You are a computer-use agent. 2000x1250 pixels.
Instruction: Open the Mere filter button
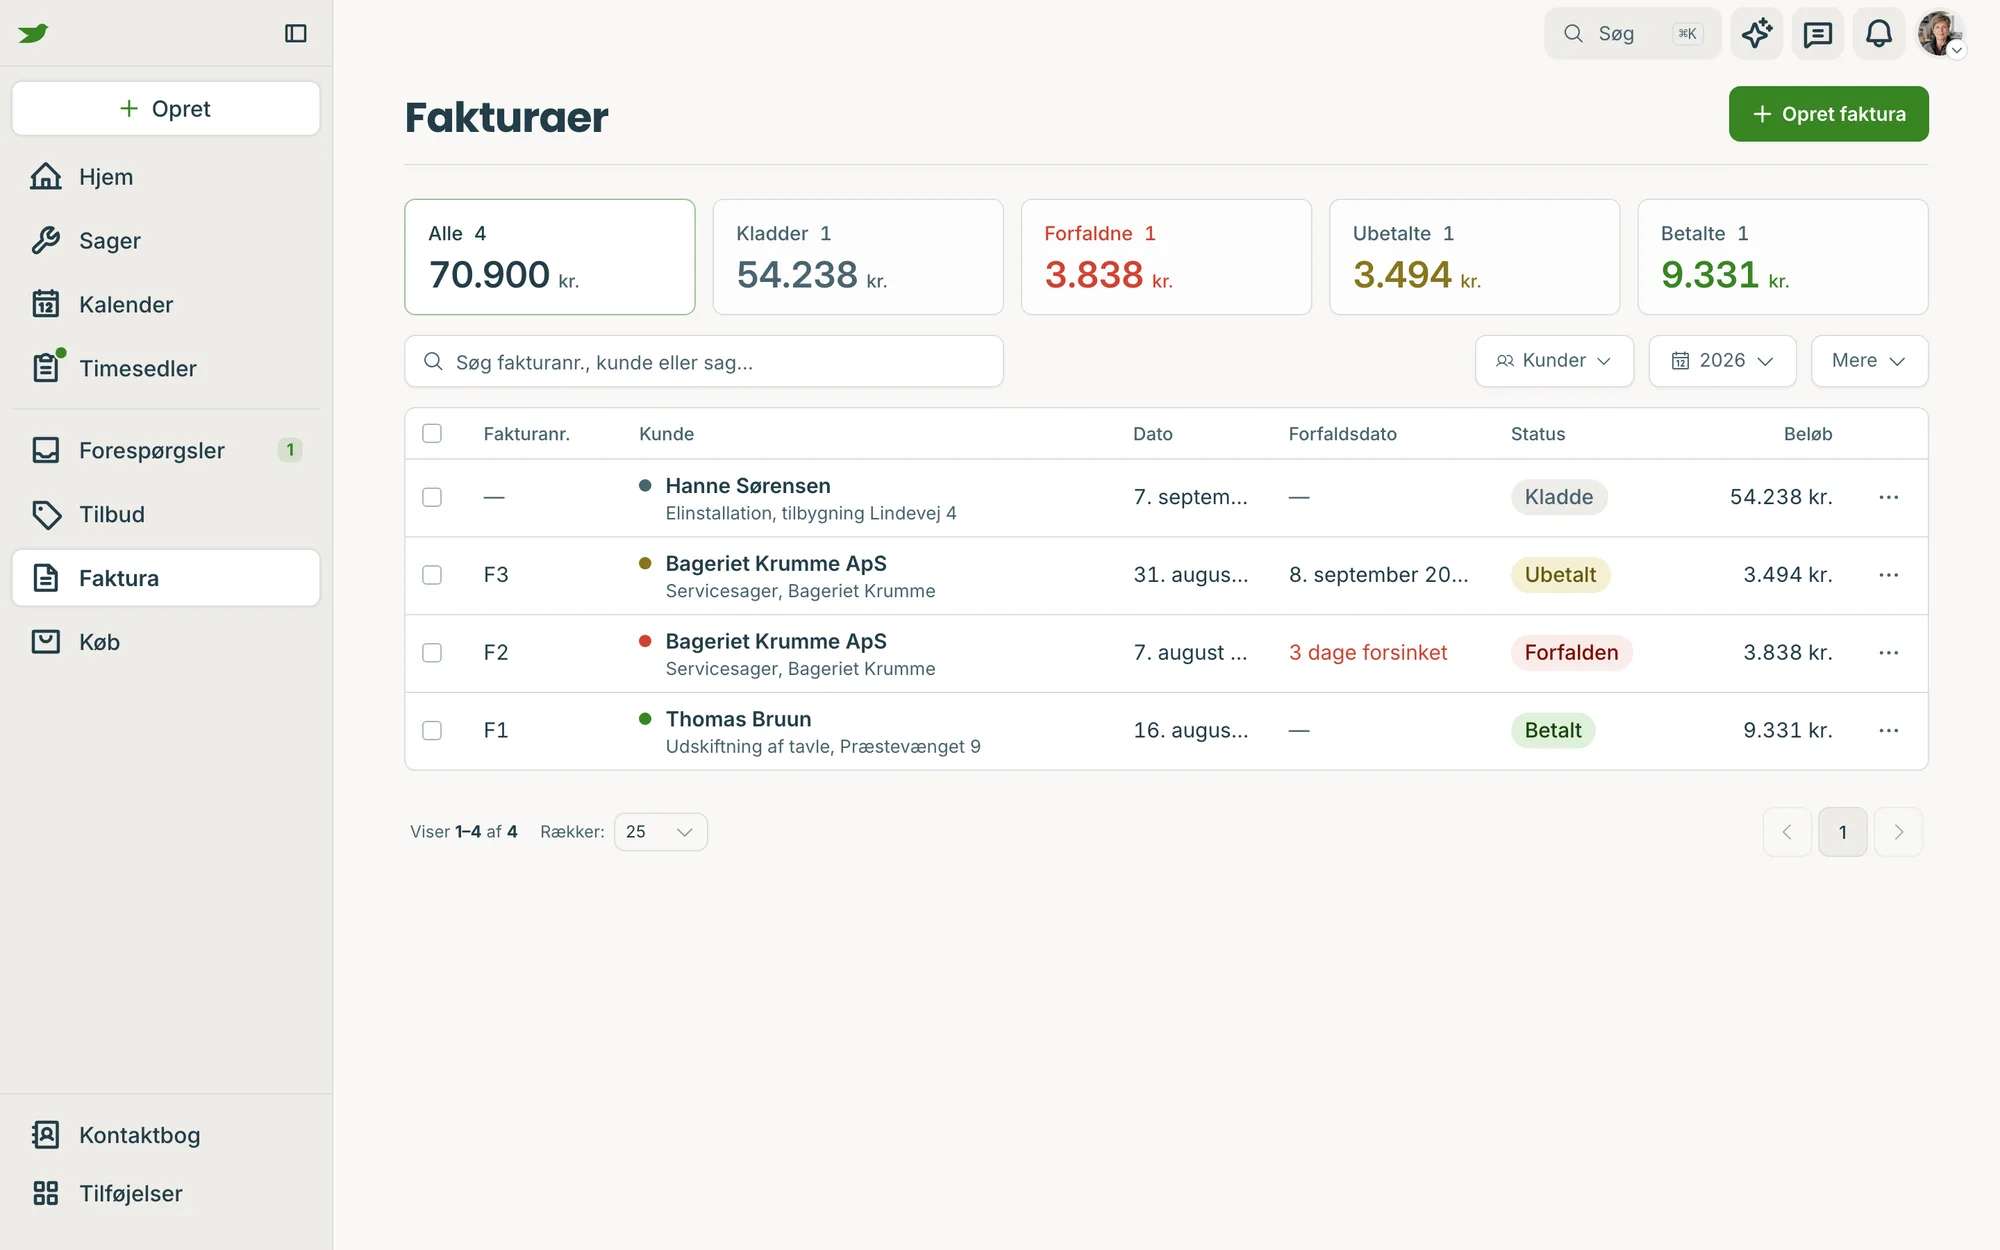point(1869,361)
